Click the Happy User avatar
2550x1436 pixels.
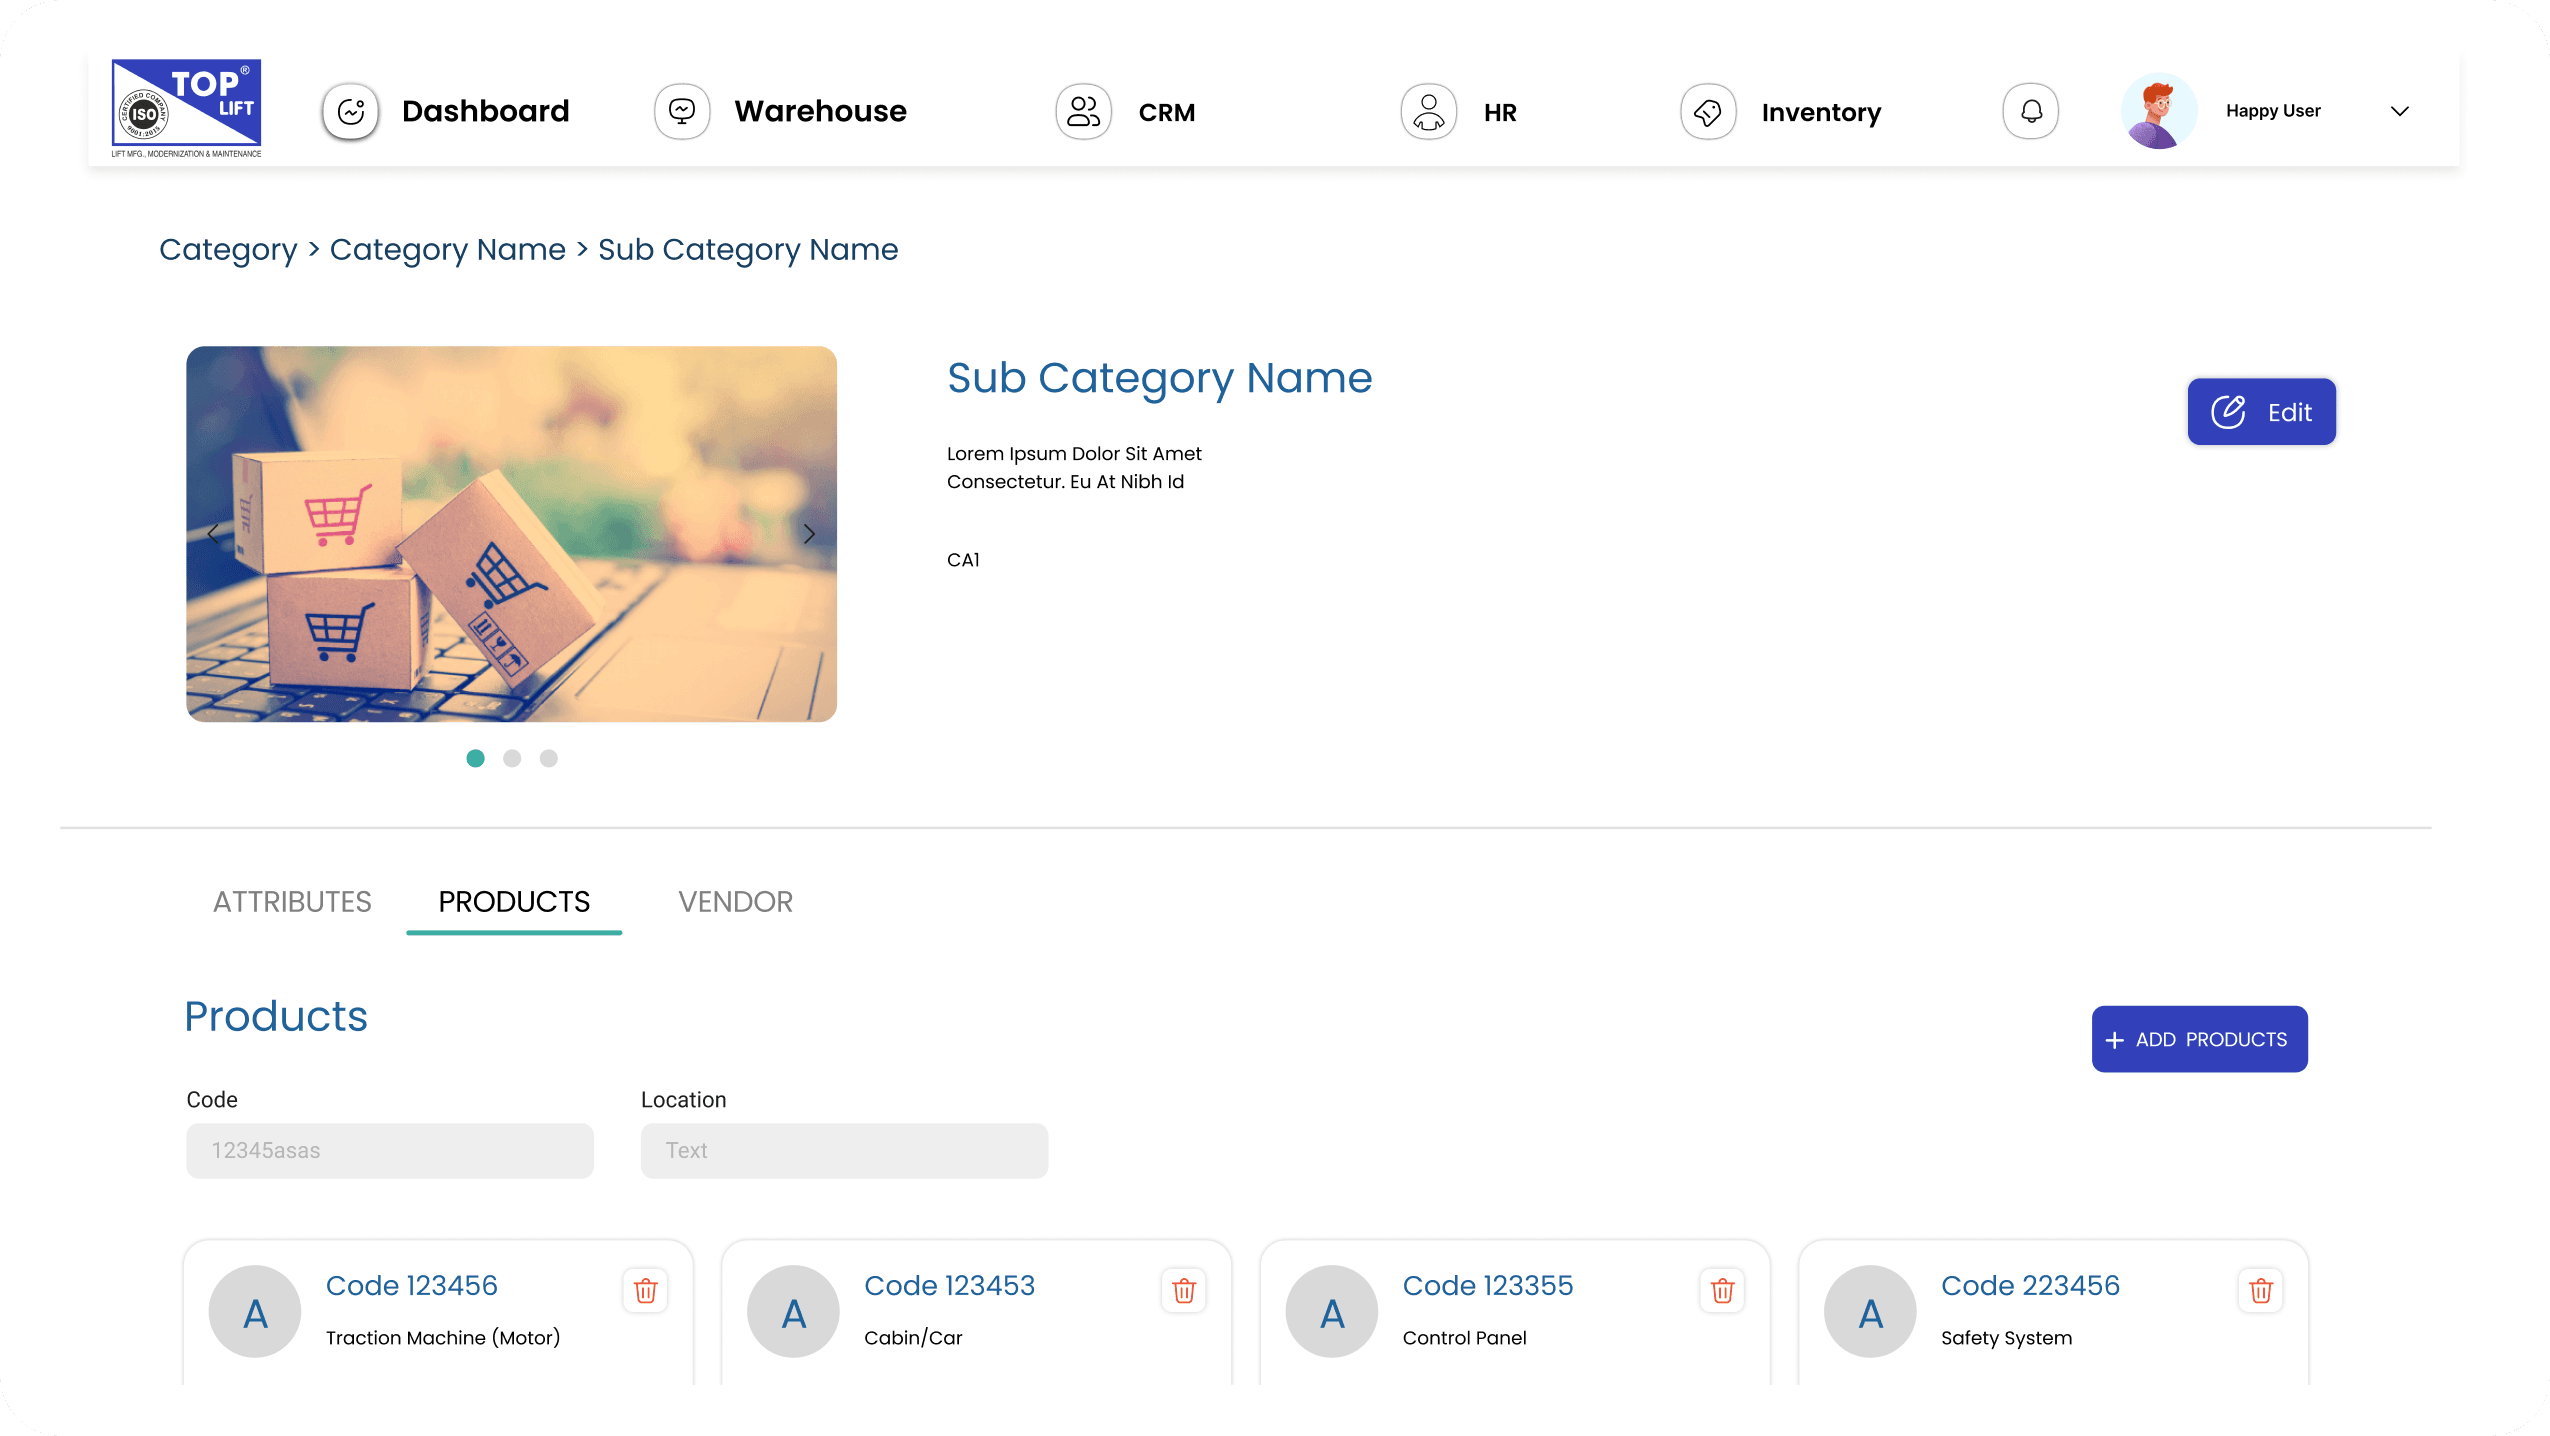(x=2159, y=111)
